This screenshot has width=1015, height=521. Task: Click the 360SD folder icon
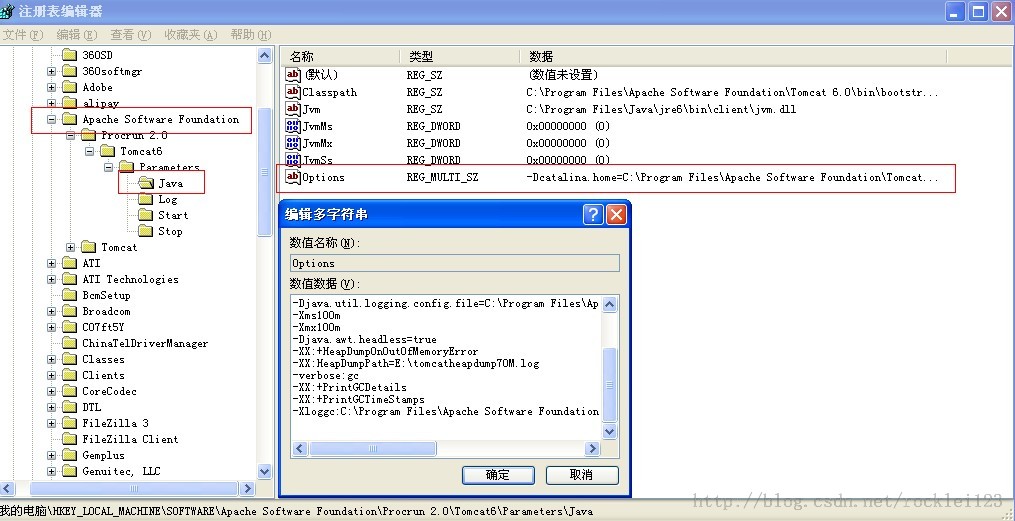[x=69, y=55]
